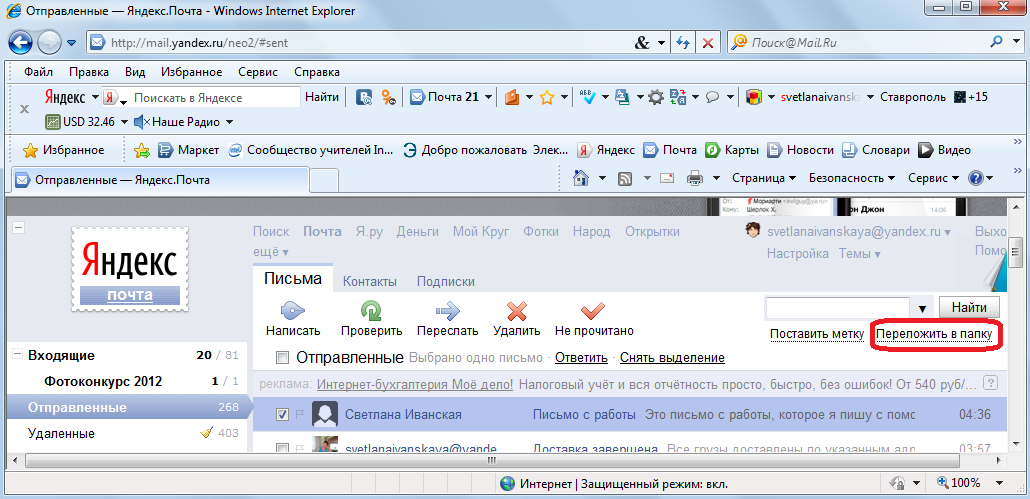Click the browser Forward arrow button
The height and width of the screenshot is (499, 1030).
coord(48,43)
